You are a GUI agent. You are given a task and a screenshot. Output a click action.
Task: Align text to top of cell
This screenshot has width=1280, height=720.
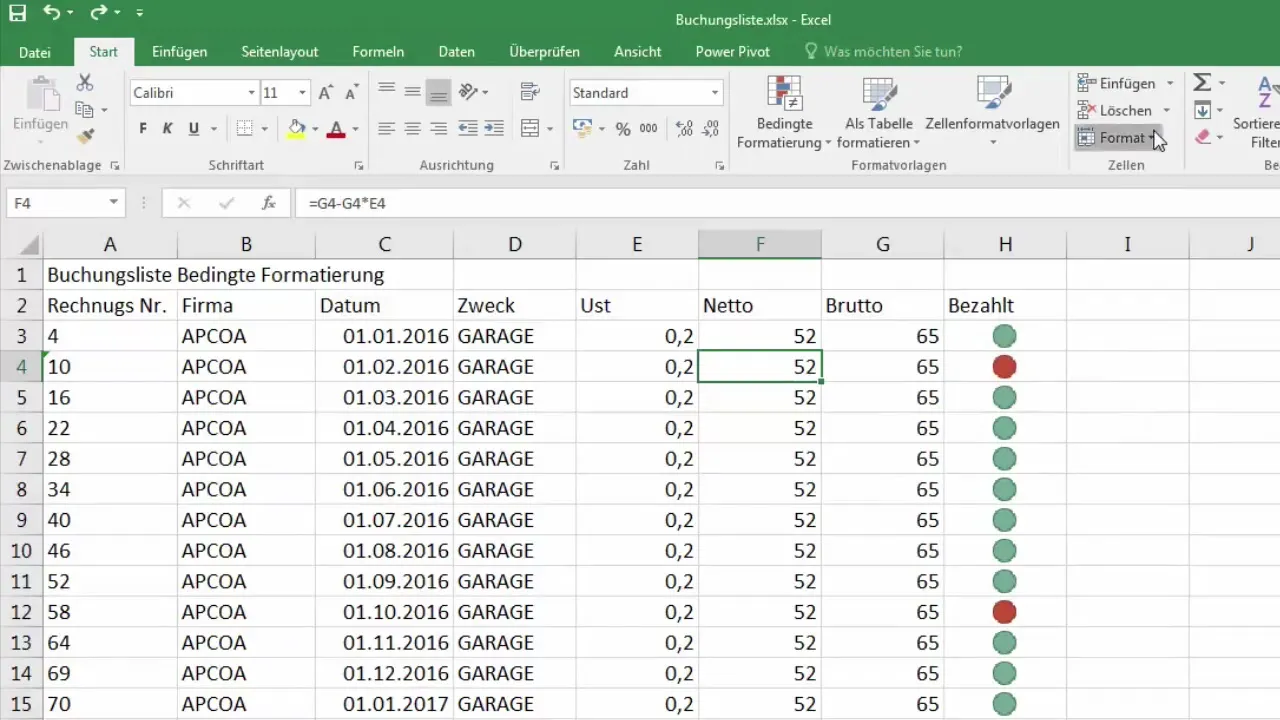[386, 92]
